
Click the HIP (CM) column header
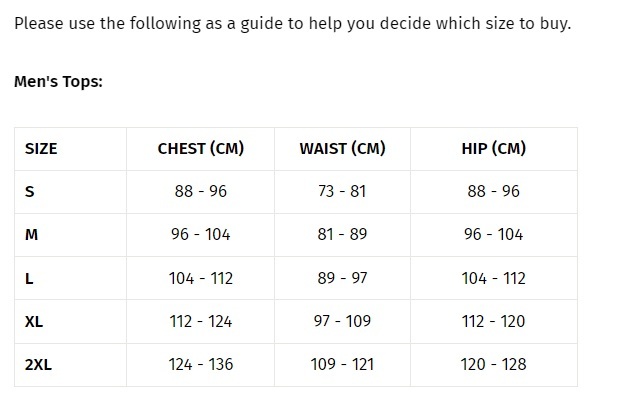point(493,149)
